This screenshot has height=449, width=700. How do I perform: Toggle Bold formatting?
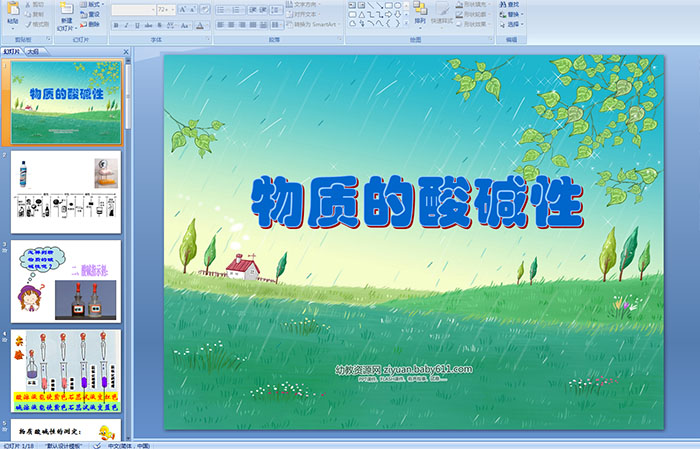pyautogui.click(x=116, y=25)
